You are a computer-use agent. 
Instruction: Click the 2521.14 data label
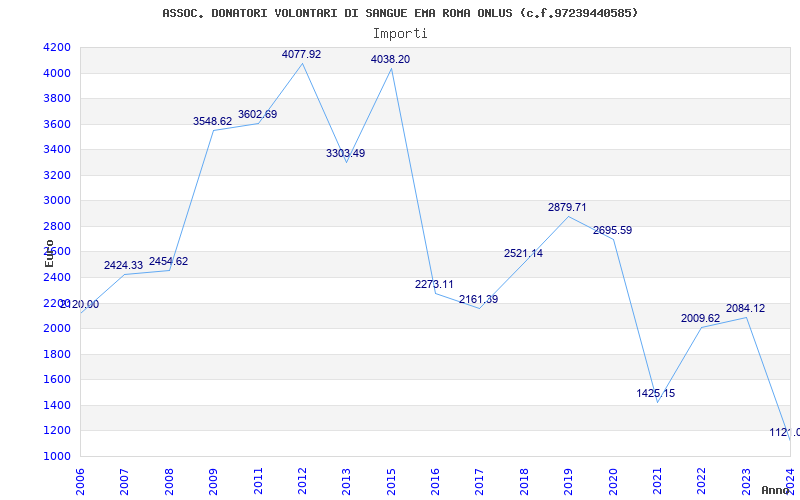[523, 253]
